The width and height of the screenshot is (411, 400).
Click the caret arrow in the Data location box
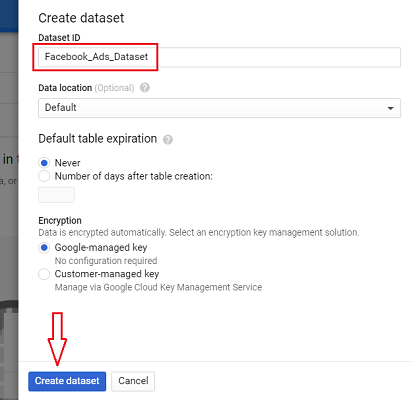[x=390, y=108]
